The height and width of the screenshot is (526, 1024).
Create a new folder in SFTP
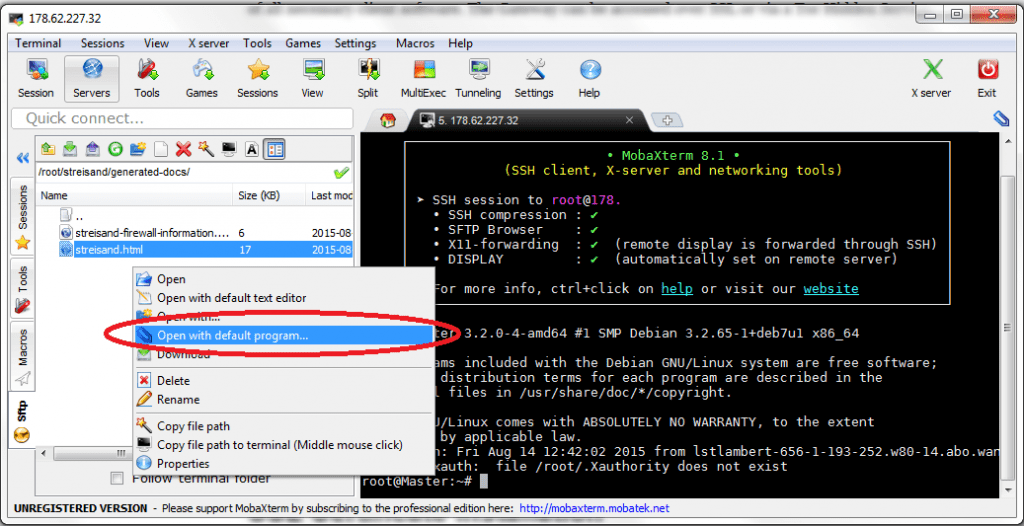[x=138, y=150]
